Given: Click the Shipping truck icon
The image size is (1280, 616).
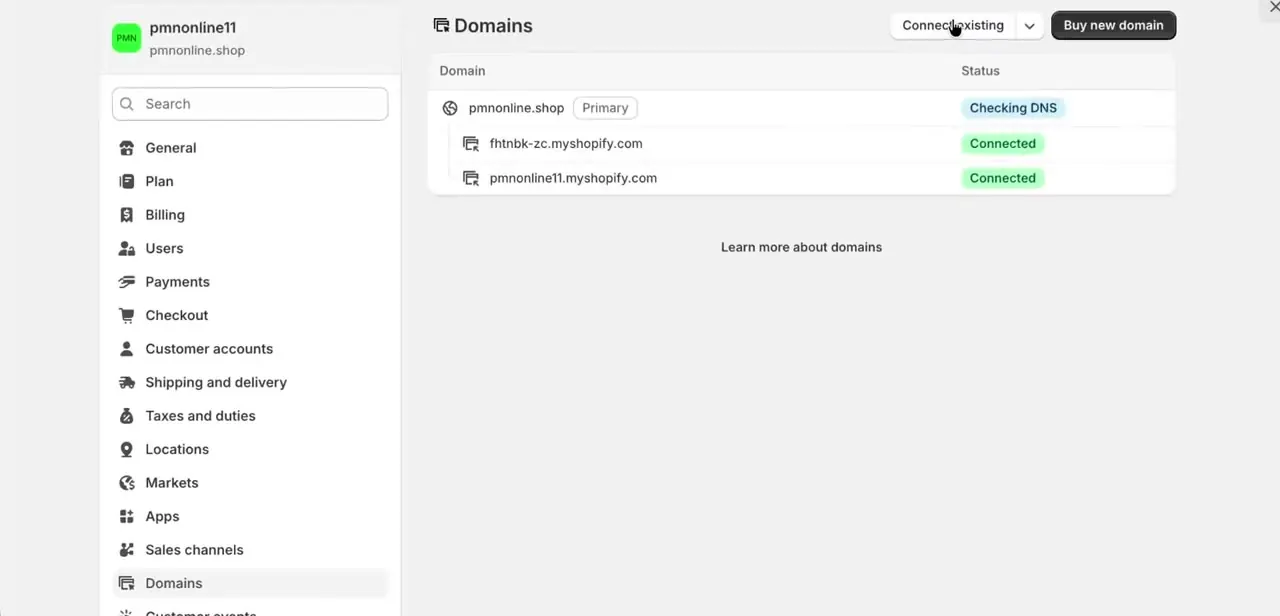Looking at the screenshot, I should [x=127, y=382].
